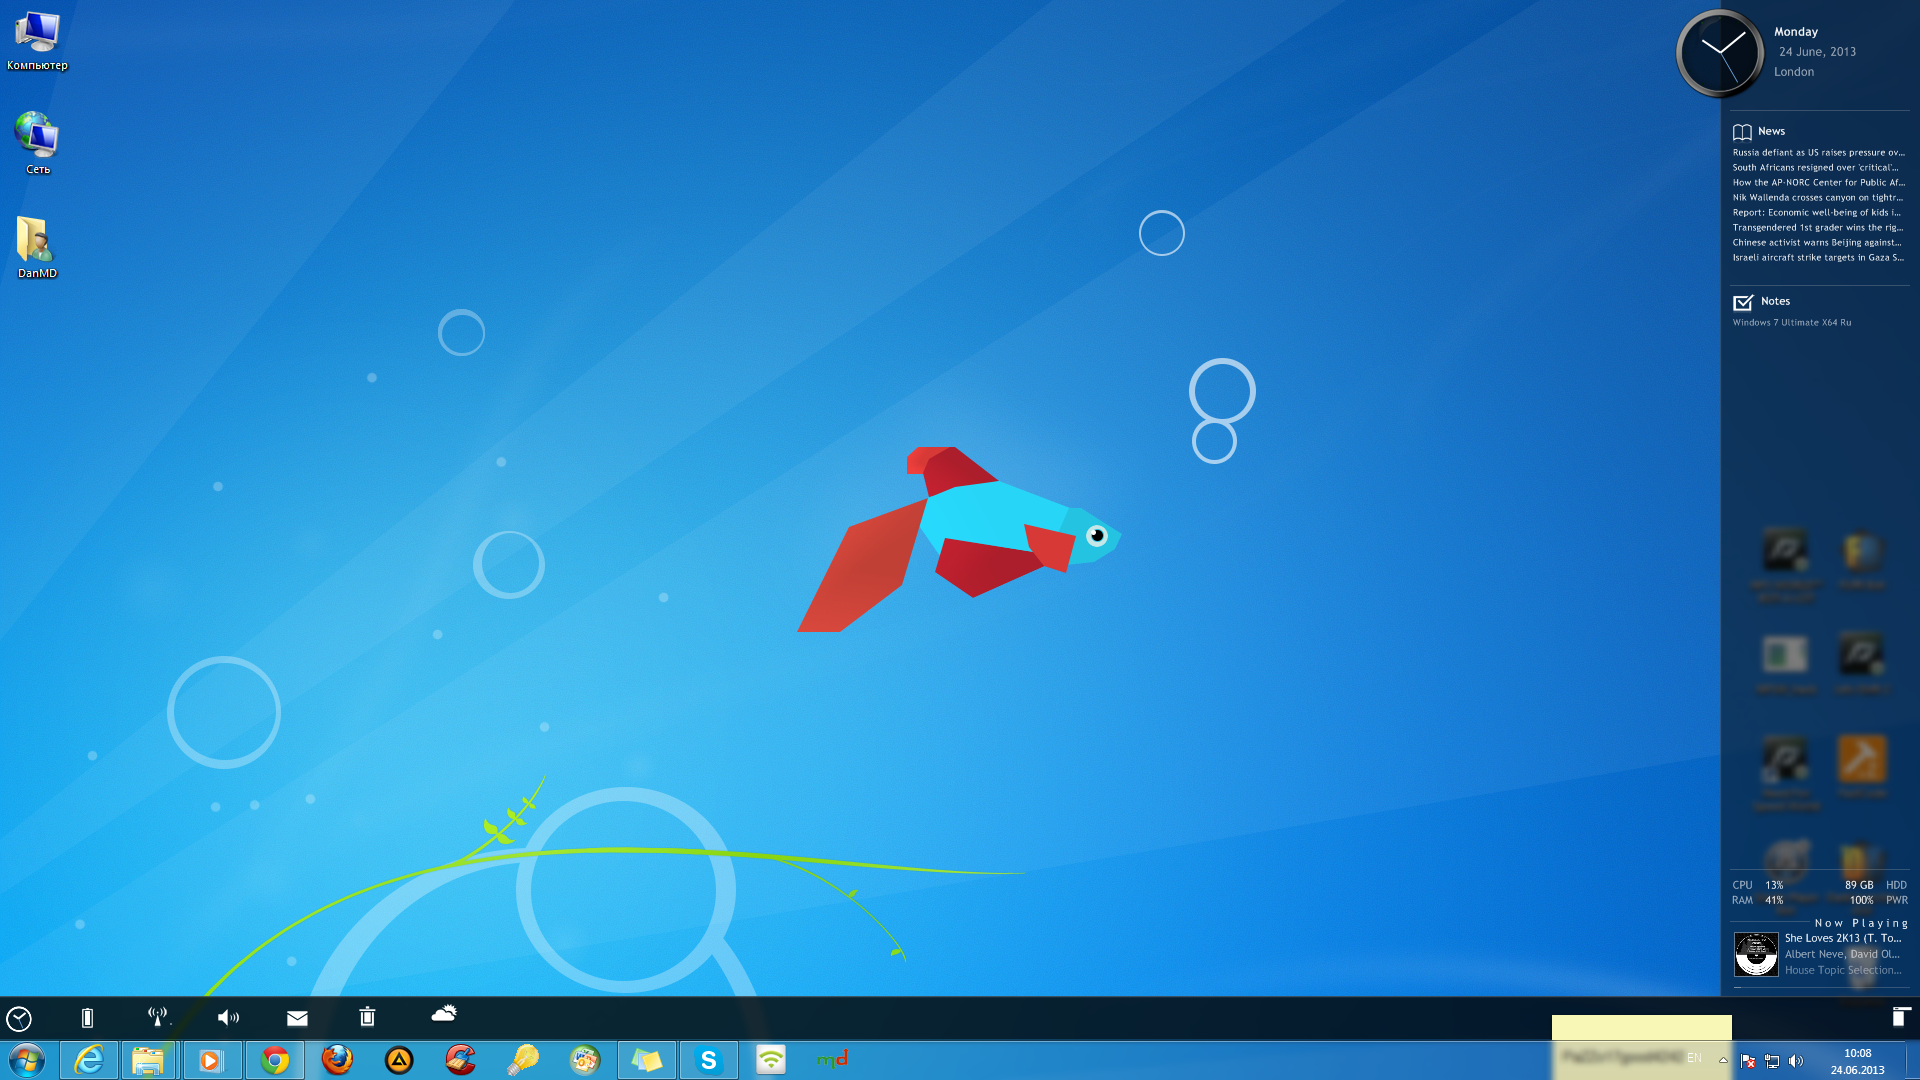Screen dimensions: 1920x1080
Task: Click the album line 'House Topic Selection...'
Action: click(1843, 970)
